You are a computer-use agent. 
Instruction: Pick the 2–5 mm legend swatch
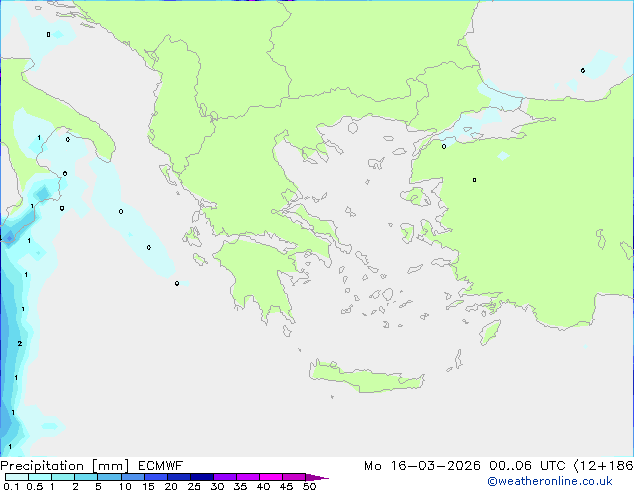tap(86, 477)
